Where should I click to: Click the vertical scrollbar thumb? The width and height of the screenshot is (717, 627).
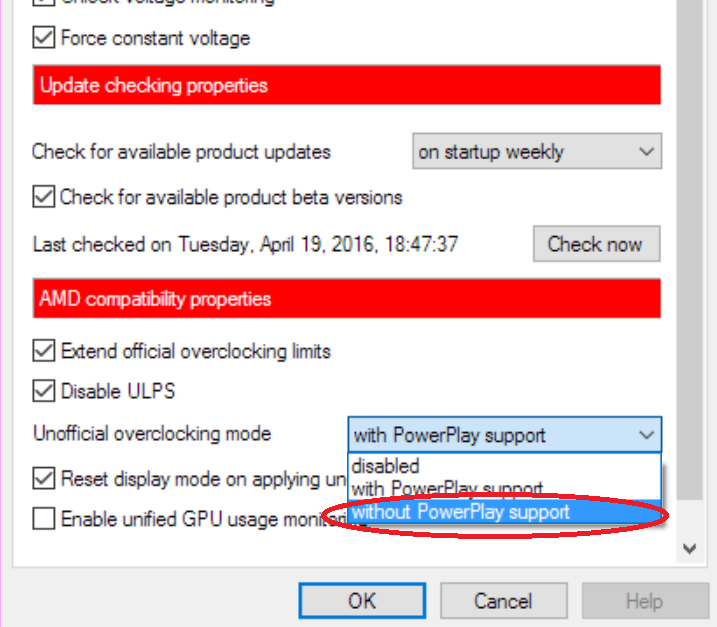tap(688, 250)
